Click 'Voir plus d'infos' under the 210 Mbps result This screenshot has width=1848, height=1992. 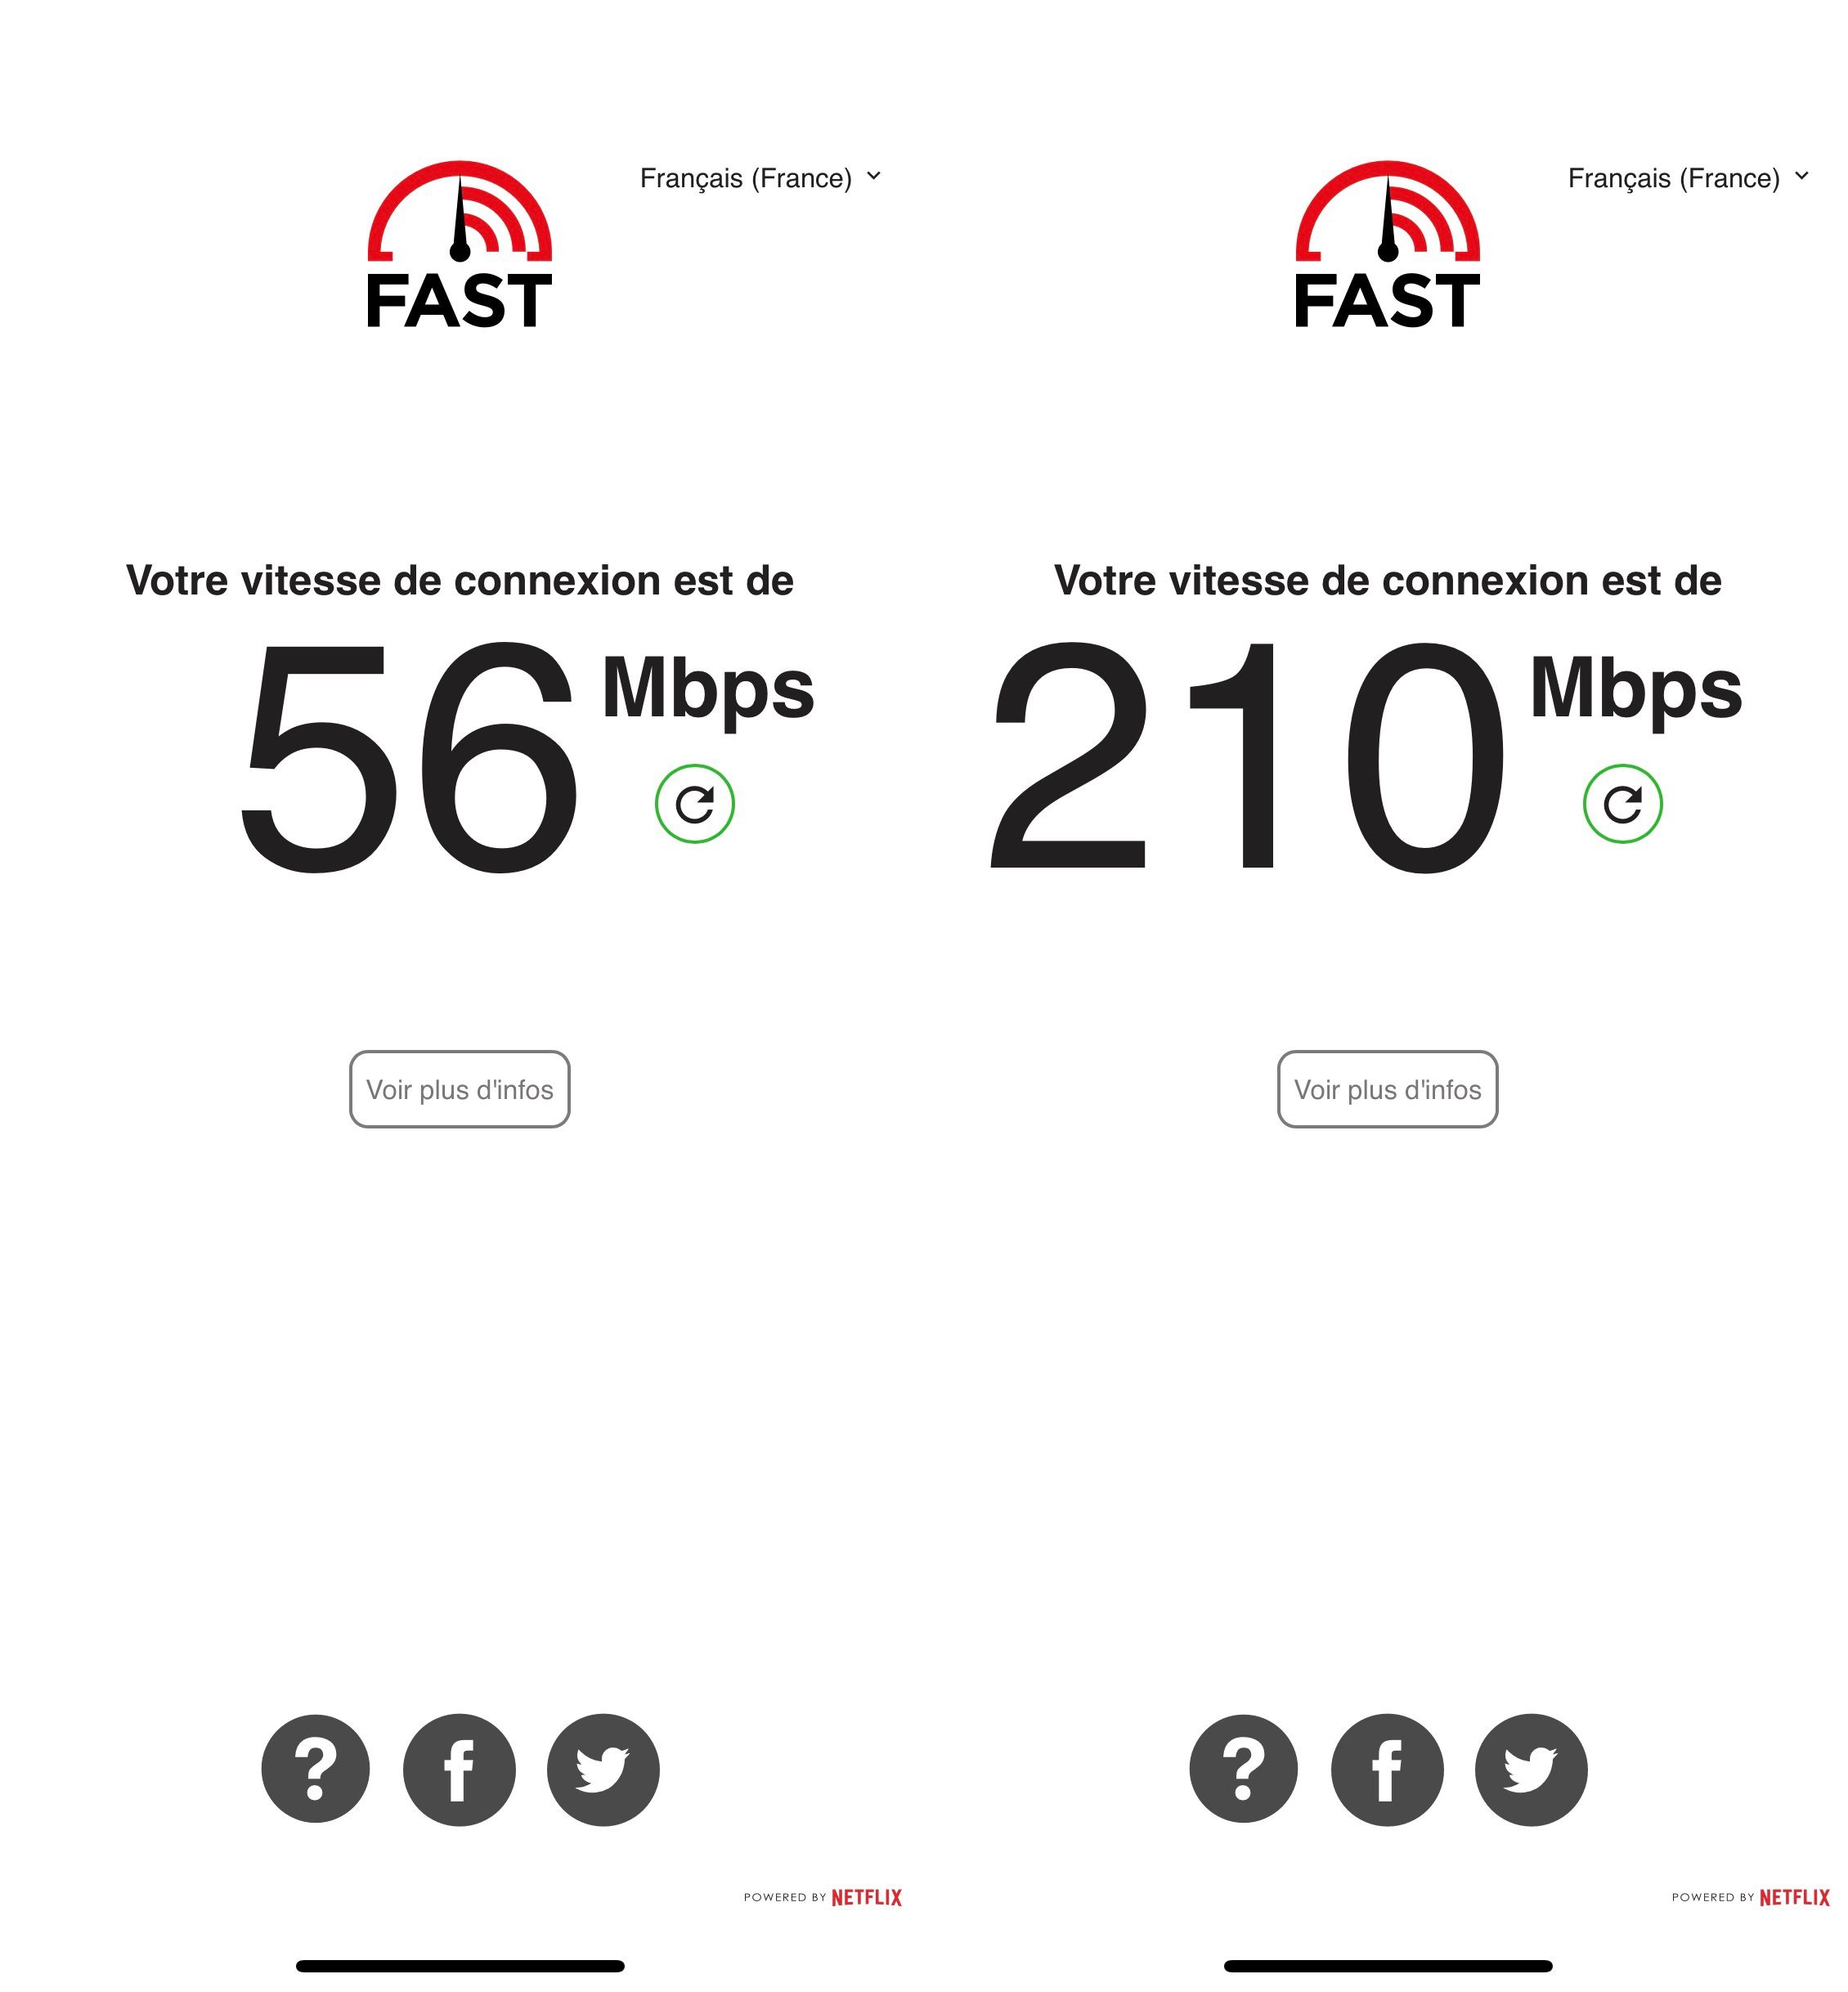pos(1387,1089)
